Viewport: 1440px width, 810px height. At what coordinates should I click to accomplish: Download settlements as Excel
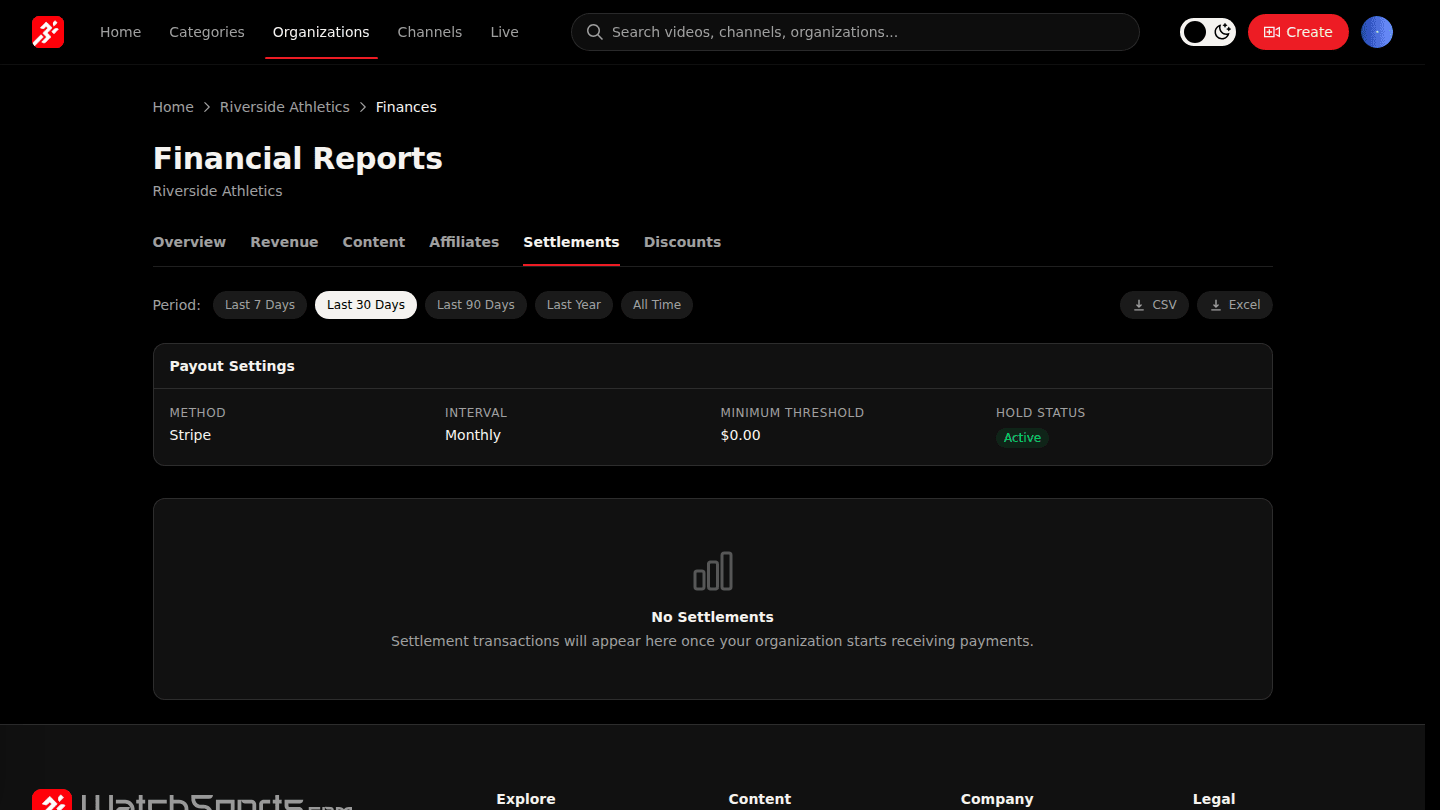(1235, 305)
